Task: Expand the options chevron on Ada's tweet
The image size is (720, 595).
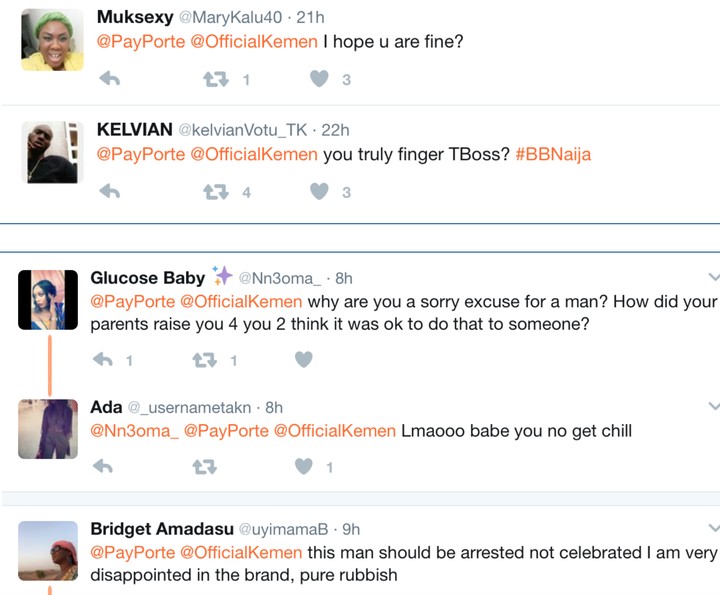Action: (x=712, y=406)
